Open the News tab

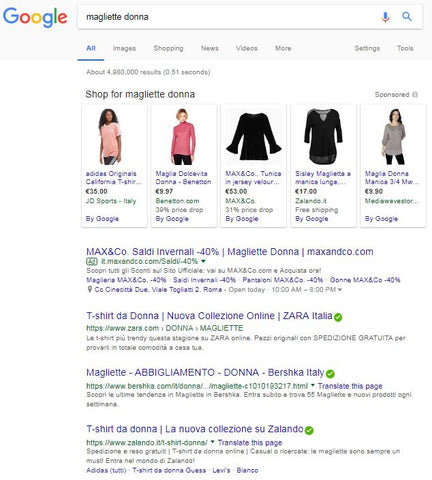coord(210,48)
